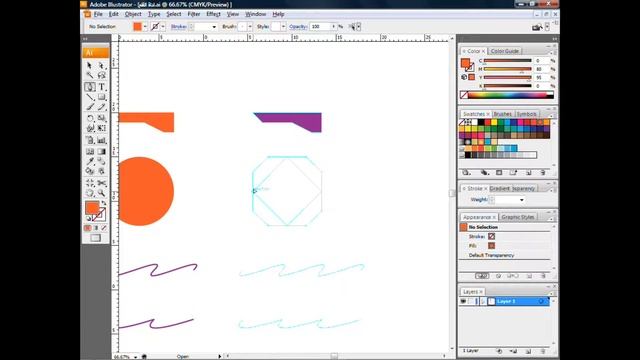The image size is (640, 360).
Task: Select the Hand tool
Action: pos(90,193)
